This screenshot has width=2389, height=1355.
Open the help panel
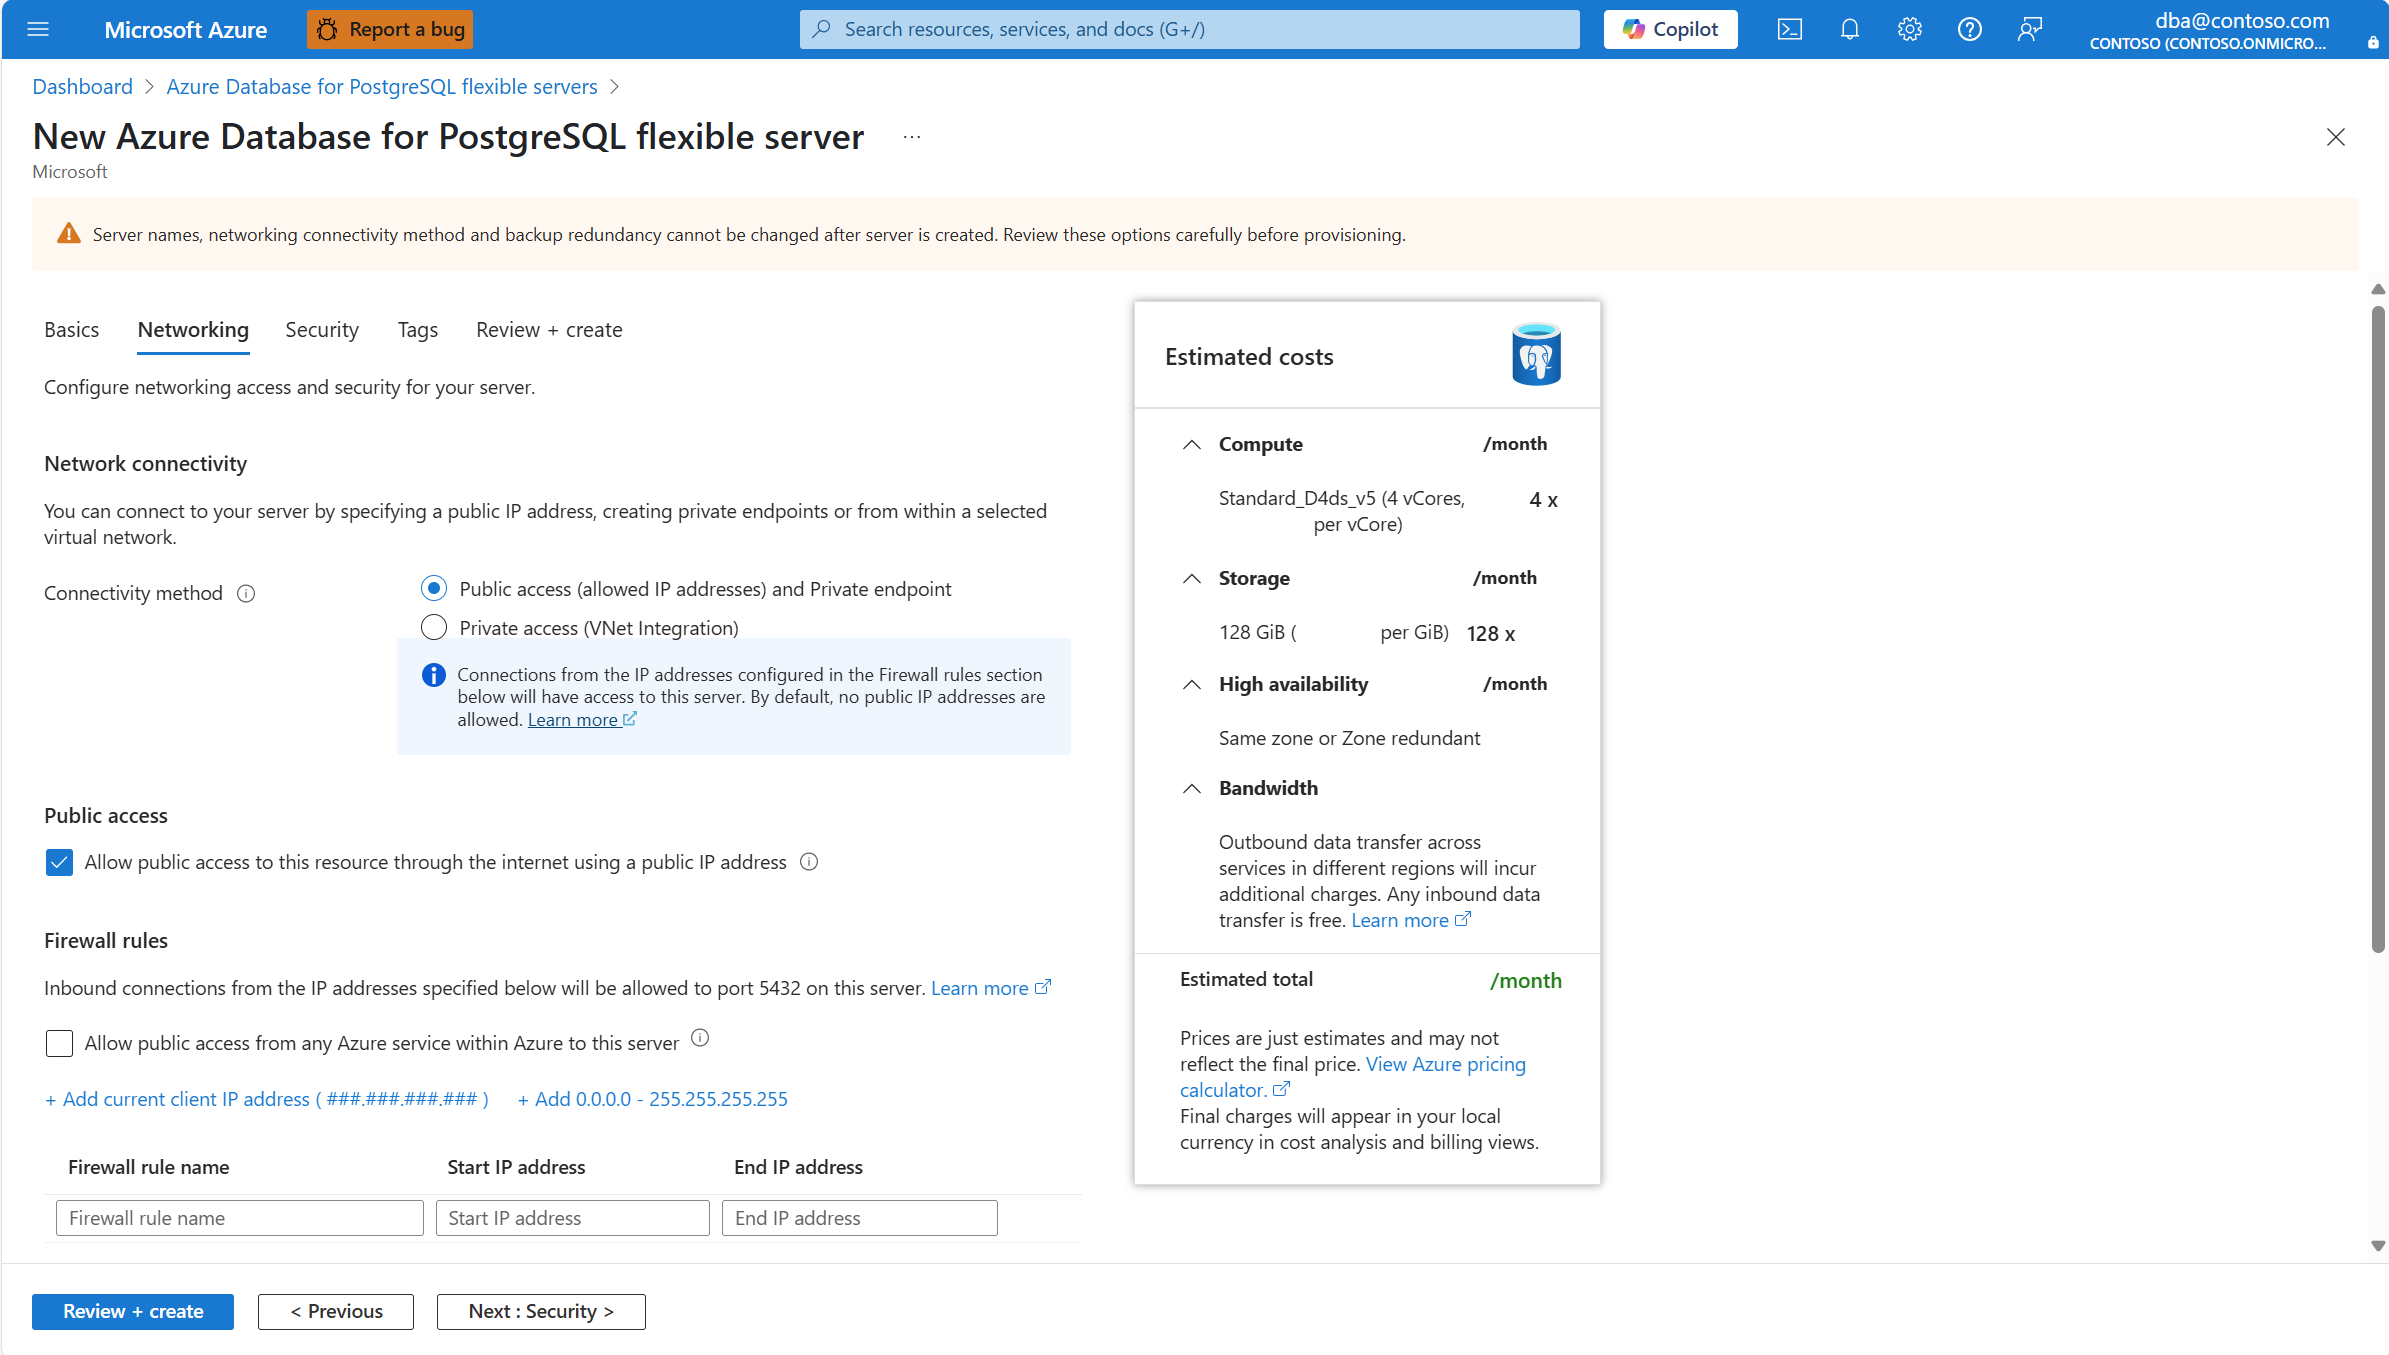pos(1969,29)
